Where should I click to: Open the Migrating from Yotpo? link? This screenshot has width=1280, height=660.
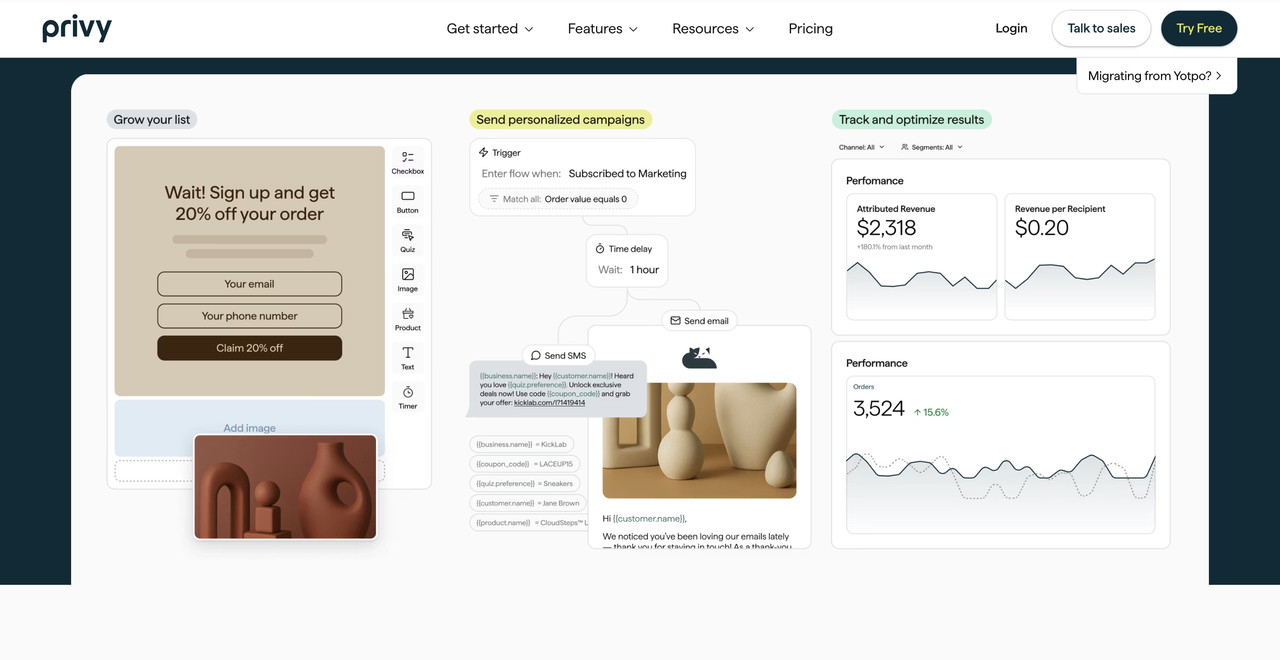tap(1156, 75)
